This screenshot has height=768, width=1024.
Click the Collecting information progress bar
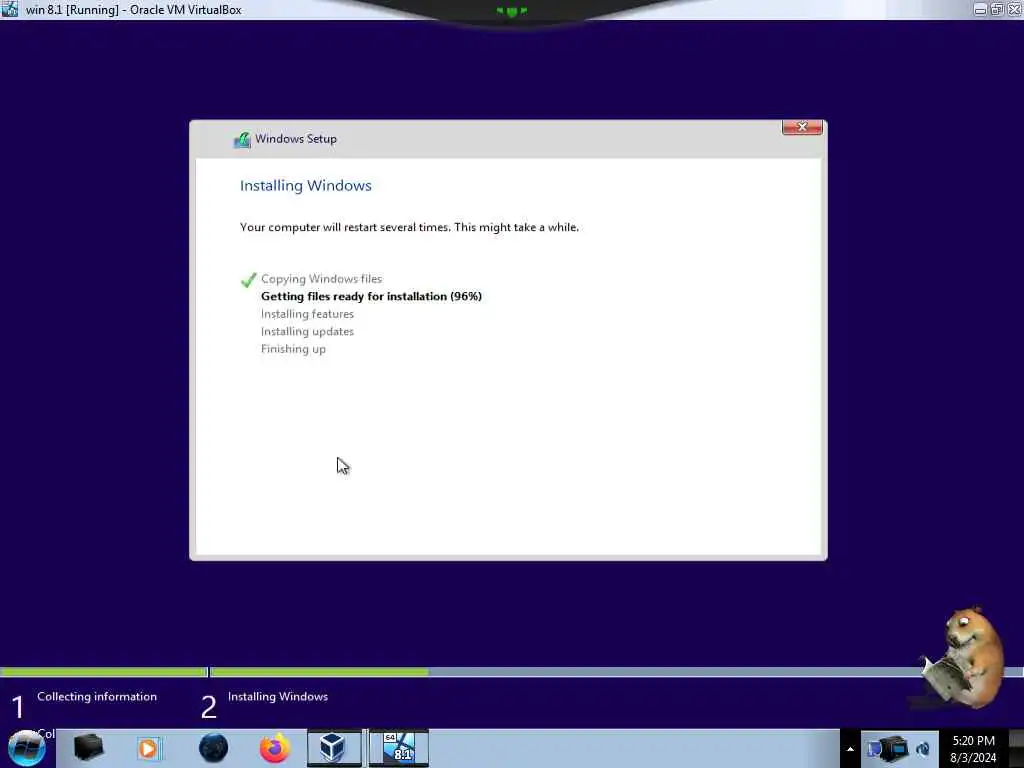tap(103, 672)
